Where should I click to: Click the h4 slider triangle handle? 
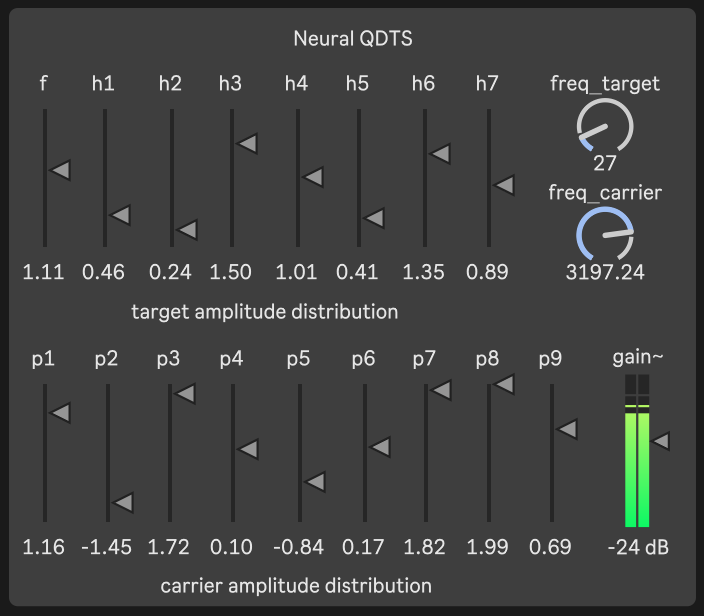tap(313, 177)
